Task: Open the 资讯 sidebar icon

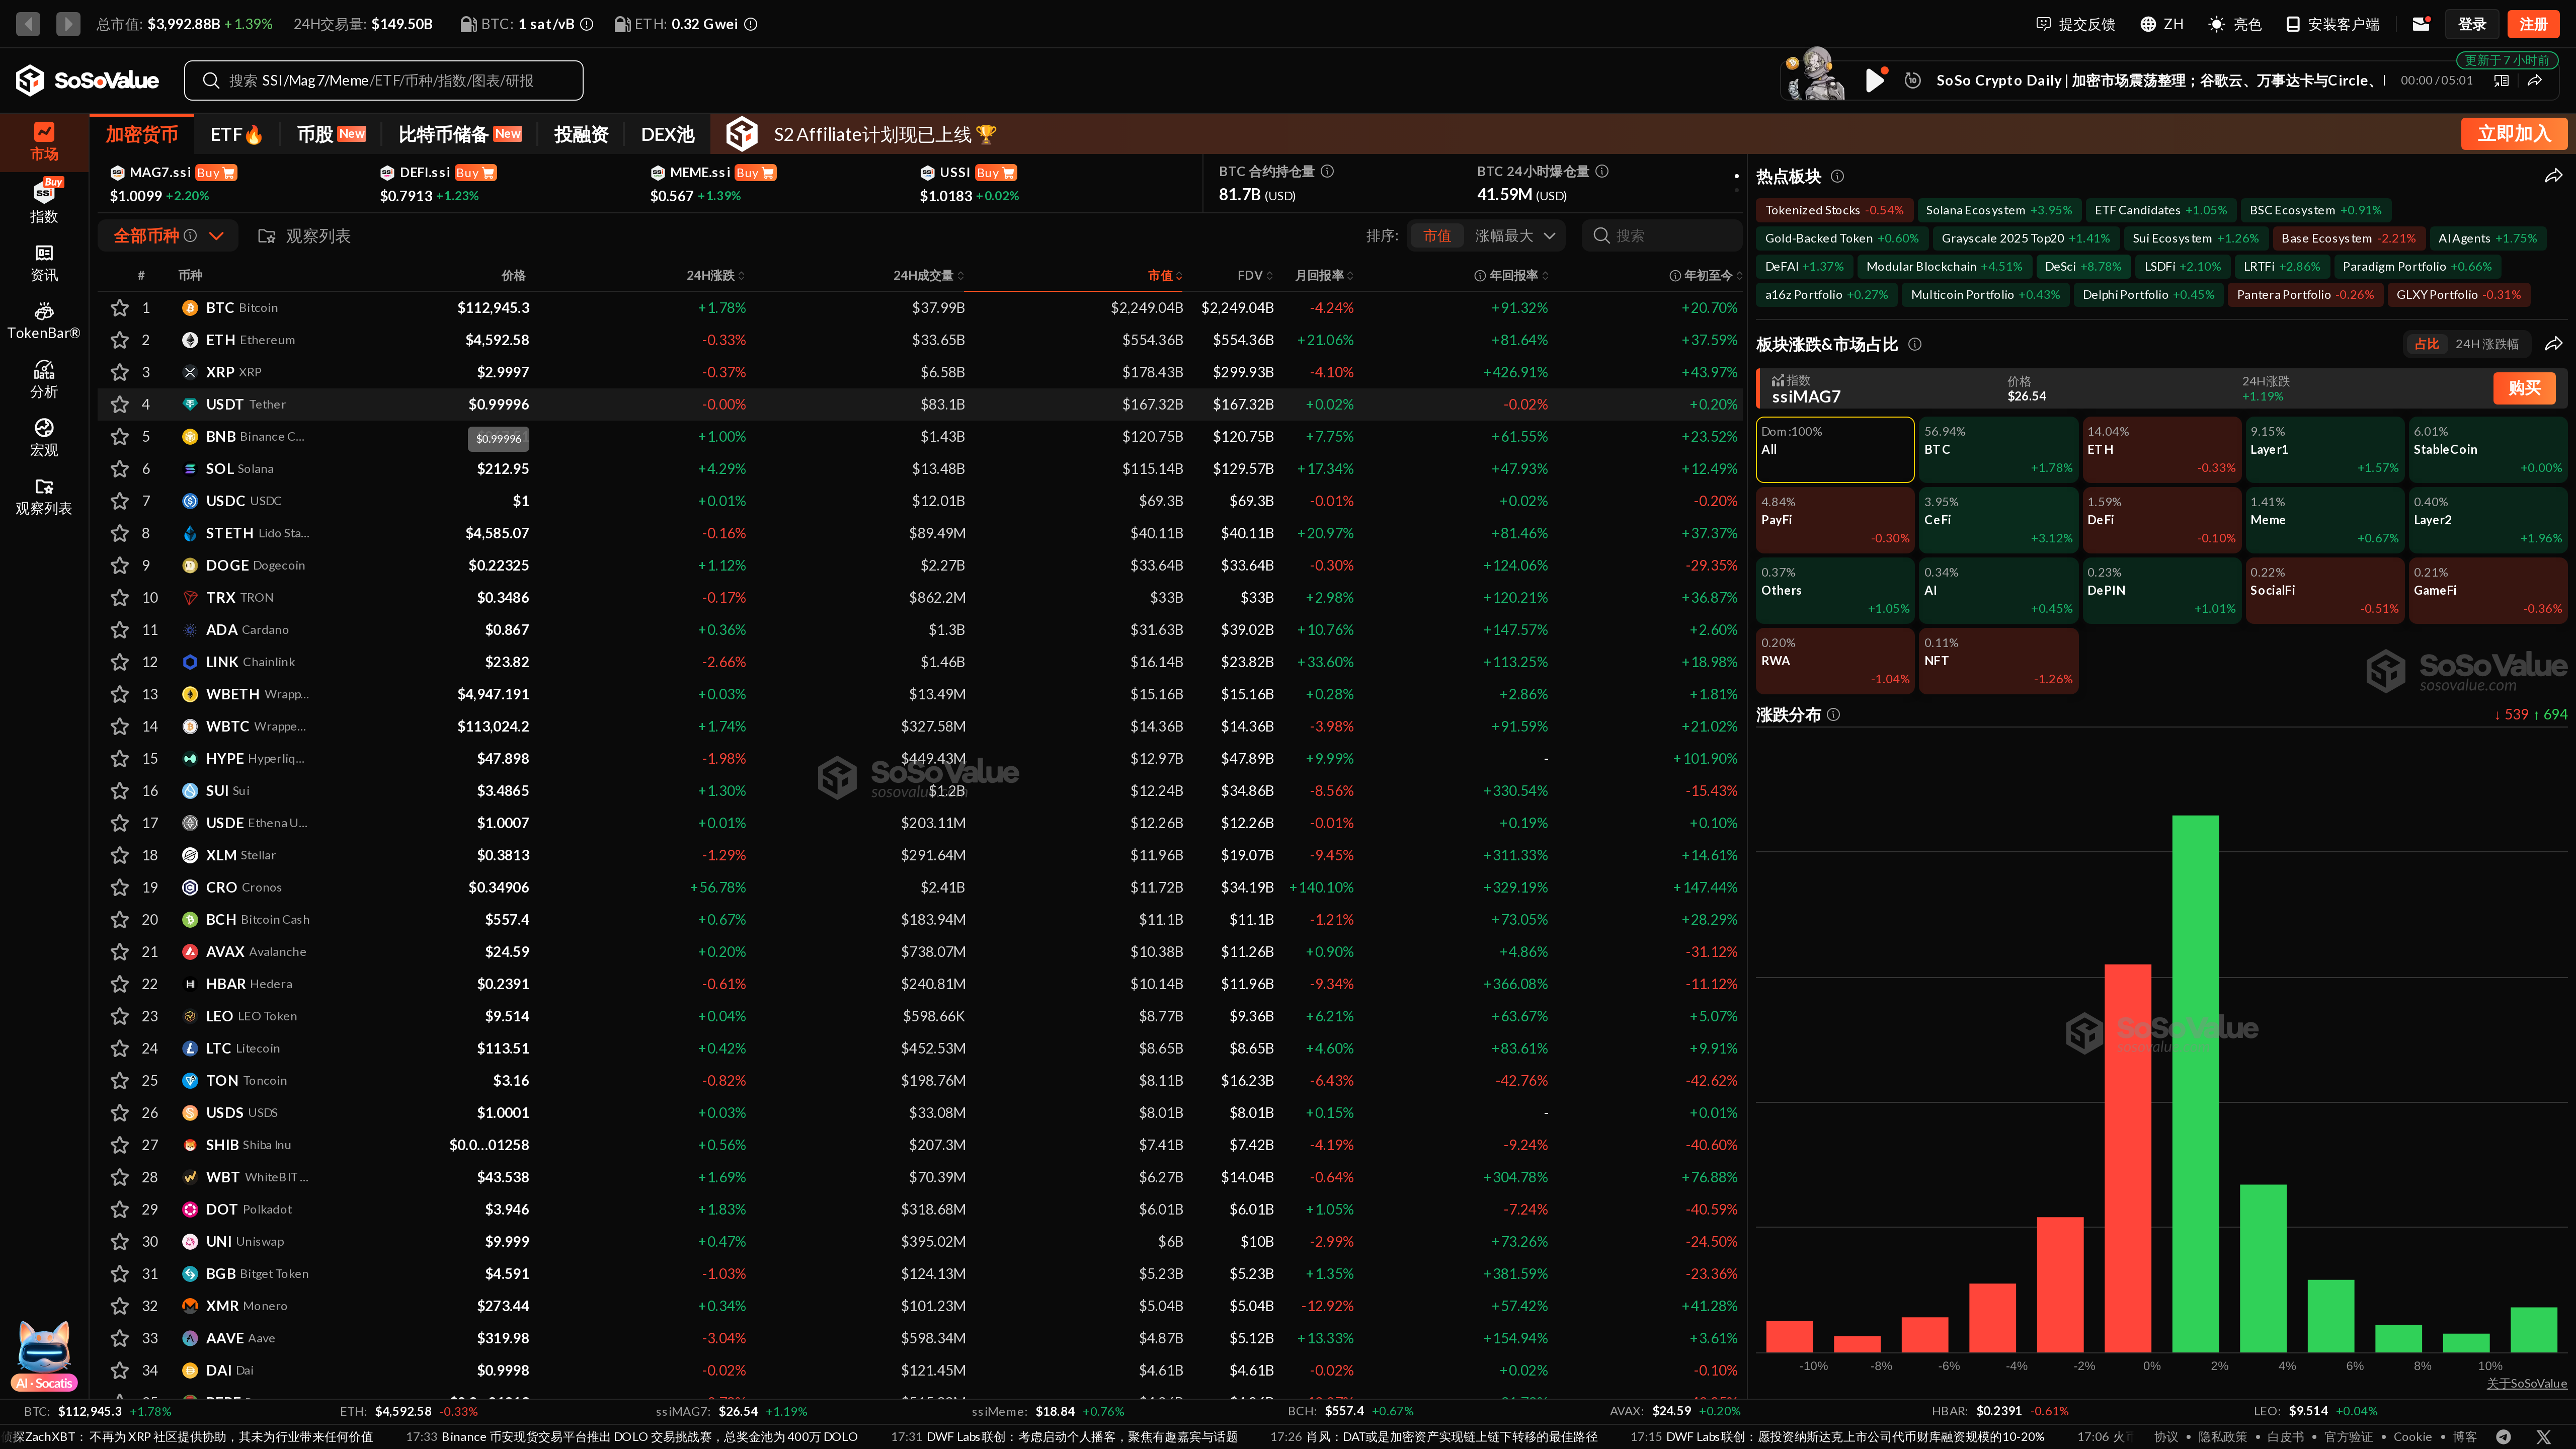Action: [44, 263]
